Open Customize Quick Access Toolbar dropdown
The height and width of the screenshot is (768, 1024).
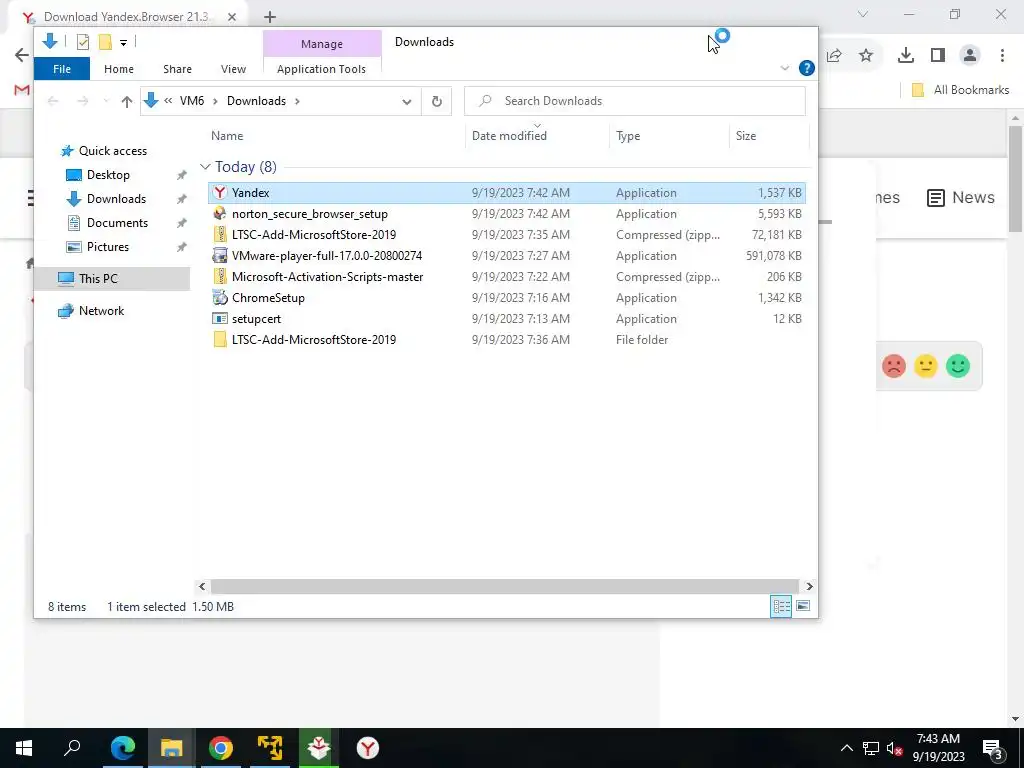click(x=123, y=42)
